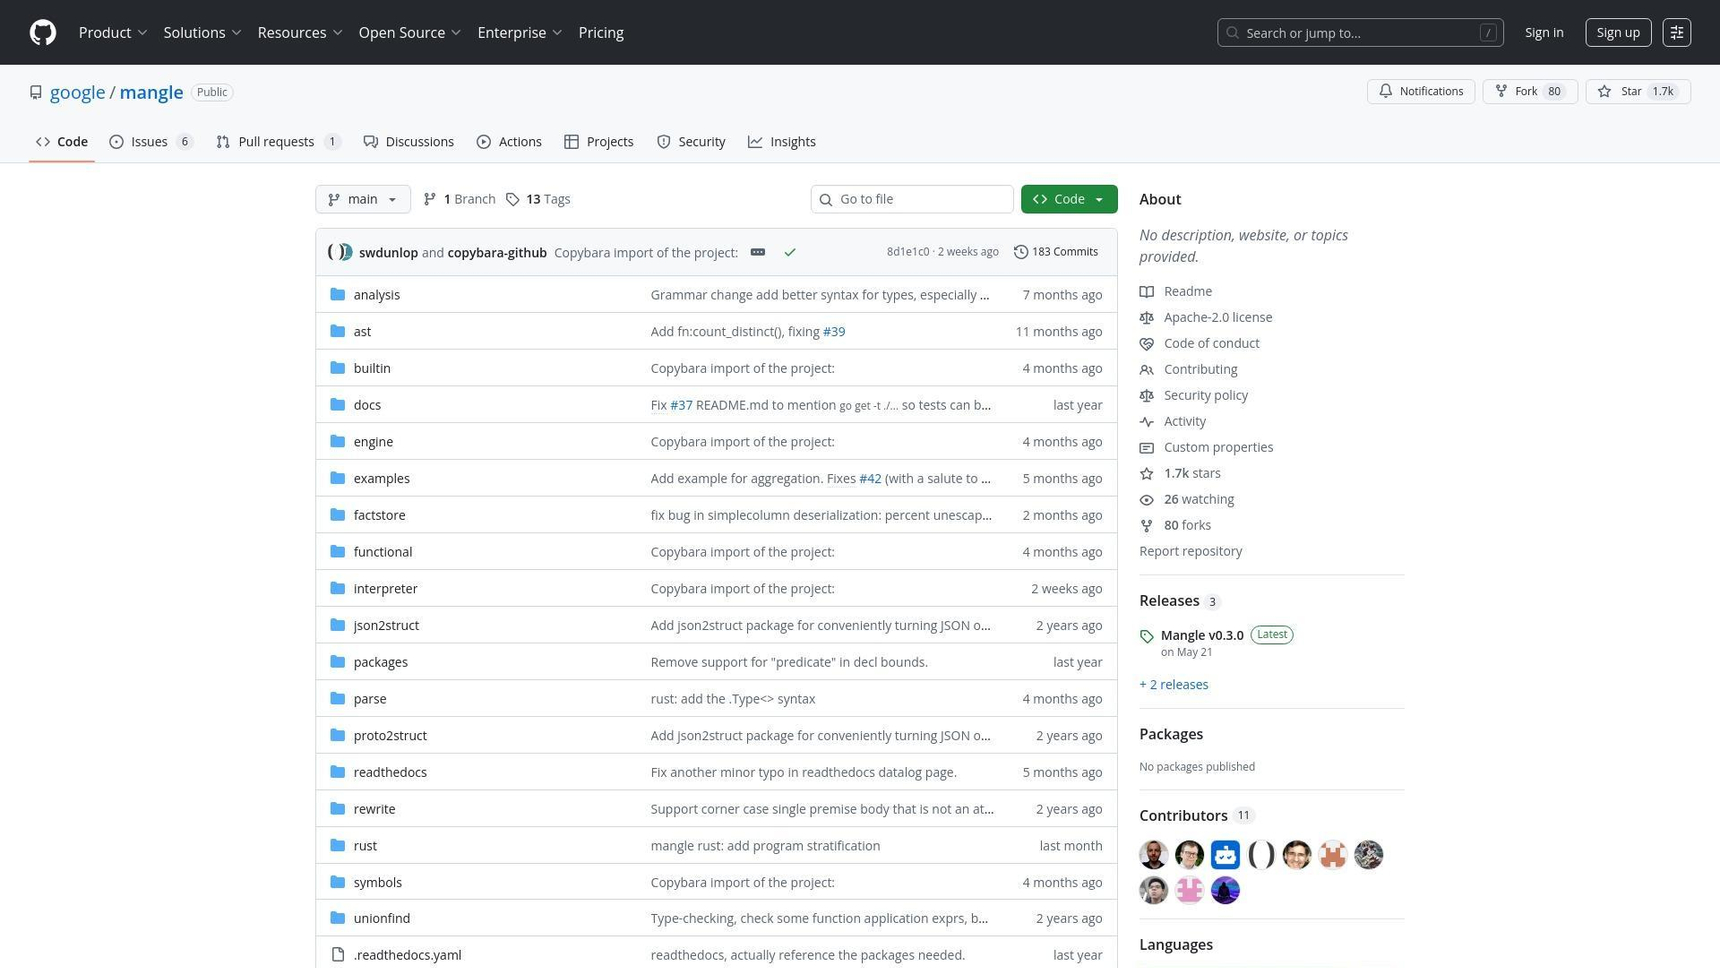Open the '+ 2 releases' link

pos(1173,684)
